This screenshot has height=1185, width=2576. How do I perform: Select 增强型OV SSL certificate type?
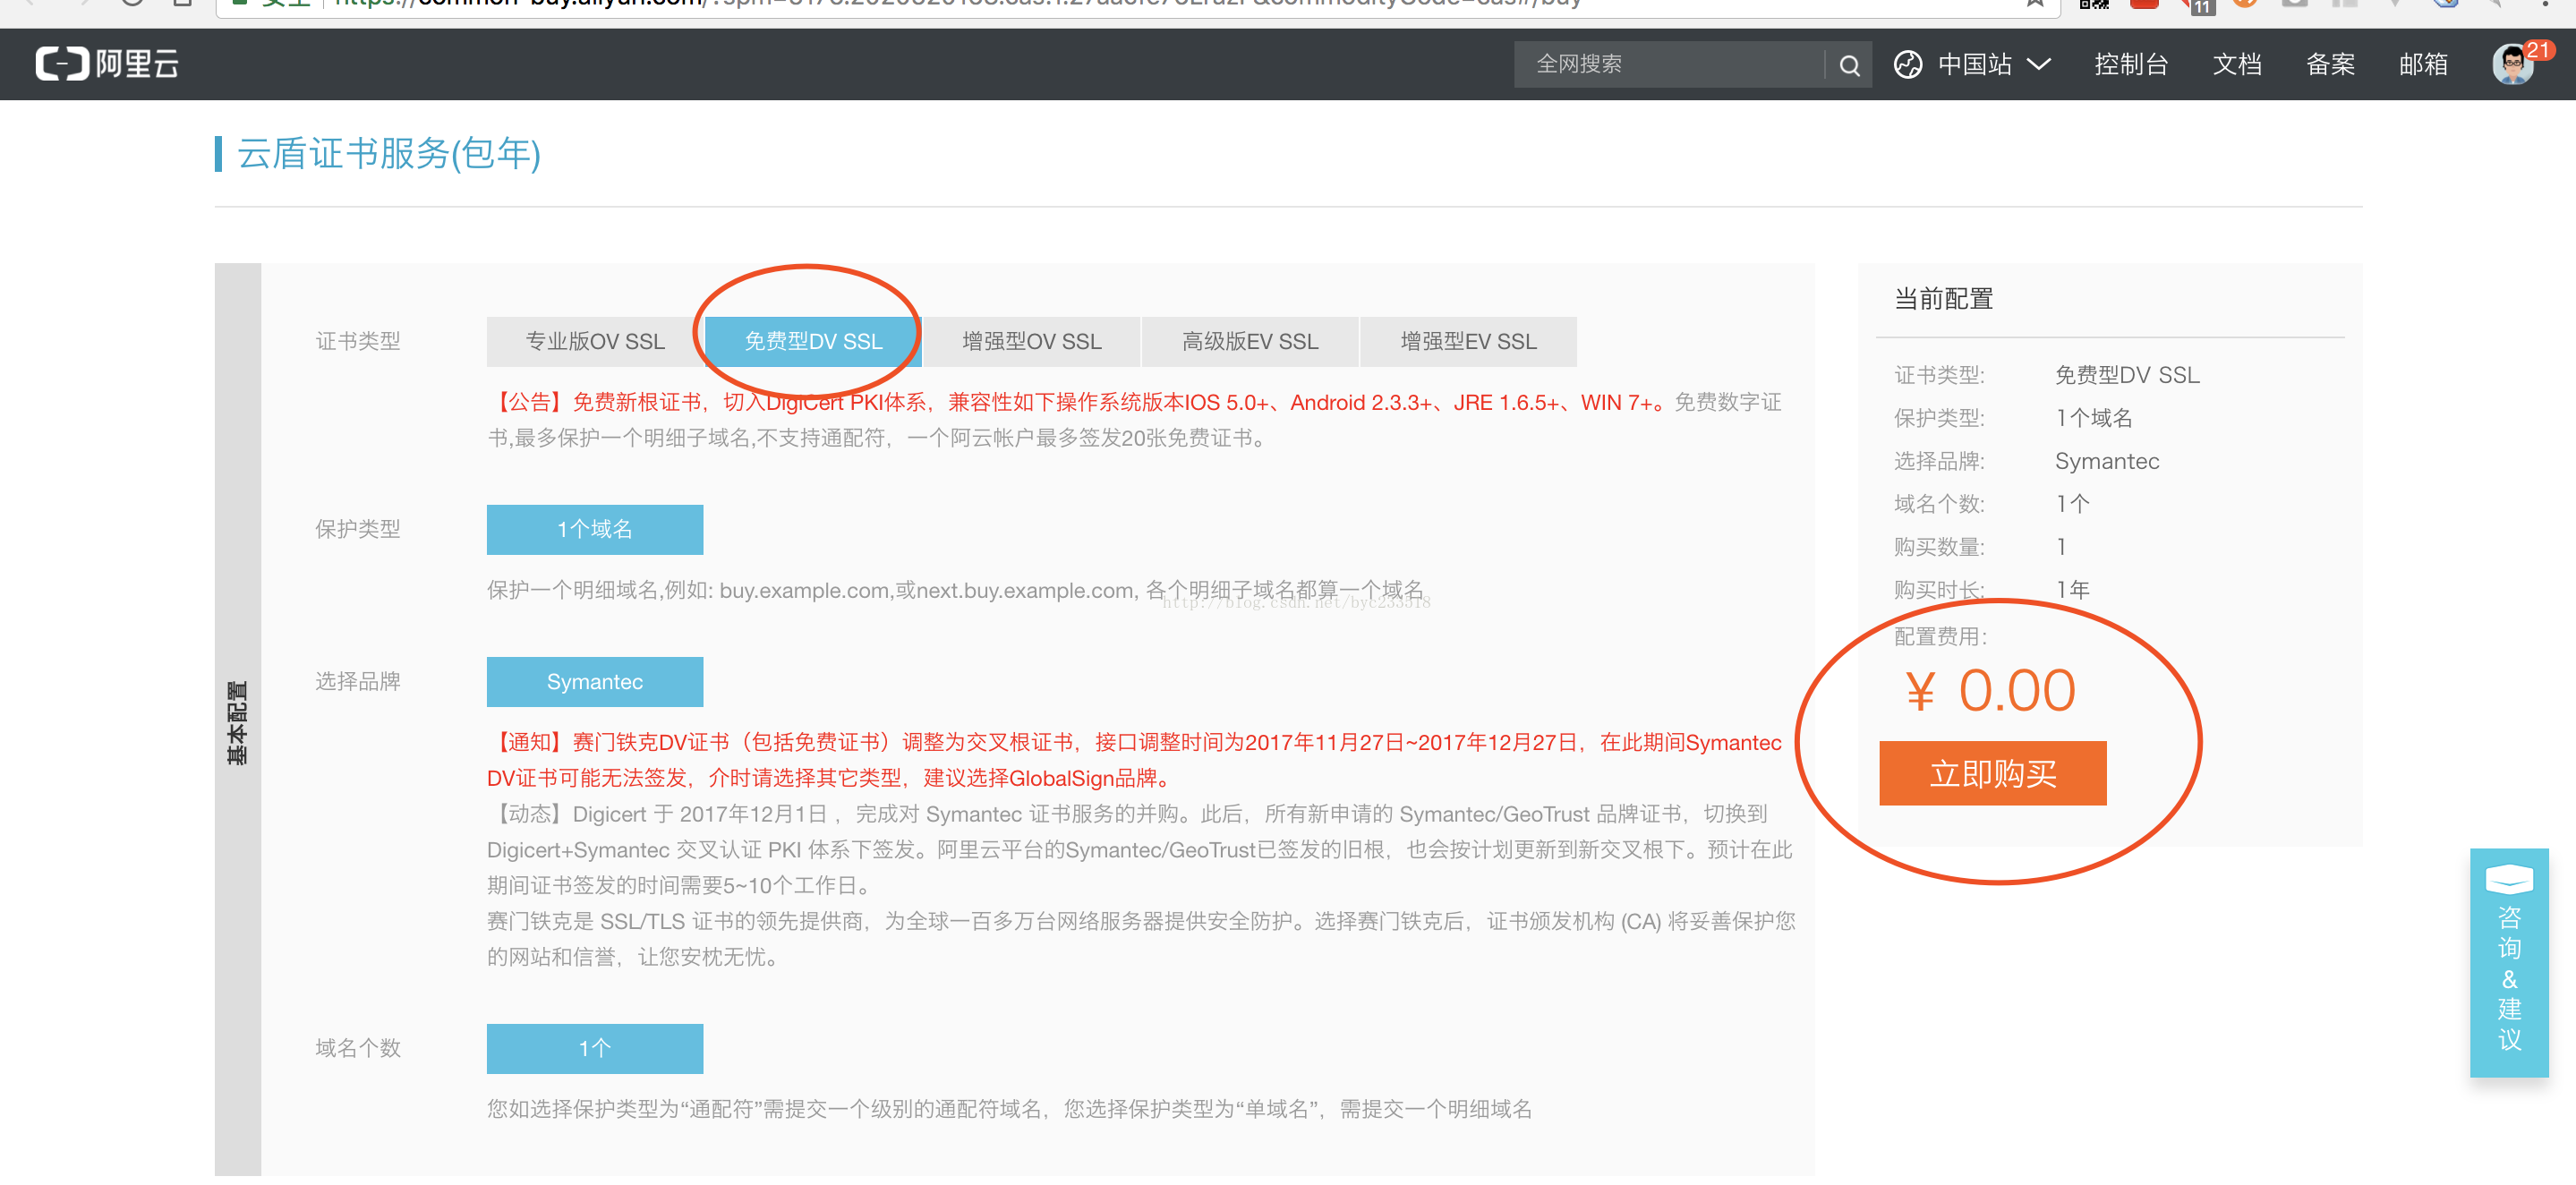[1031, 341]
